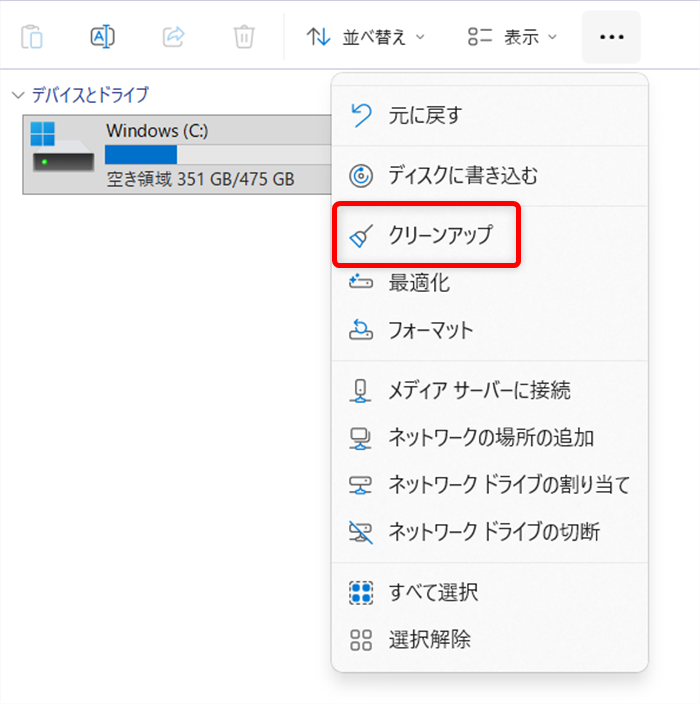Click the optimize drive icon beside 最適化
700x704 pixels.
(x=361, y=282)
